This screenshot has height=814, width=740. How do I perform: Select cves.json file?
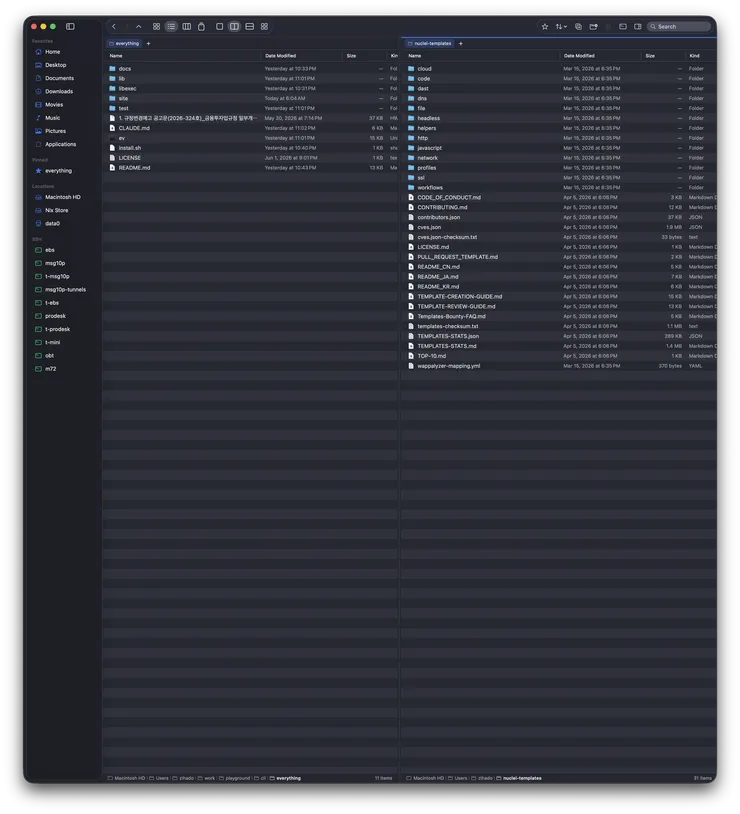[559, 227]
